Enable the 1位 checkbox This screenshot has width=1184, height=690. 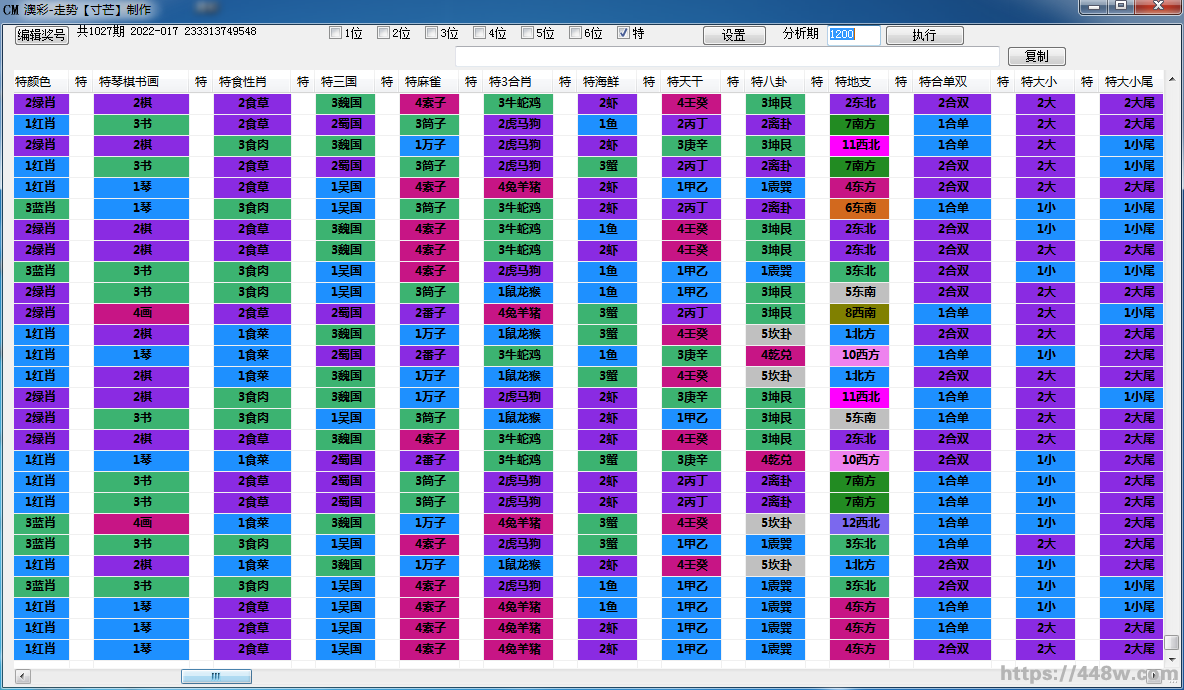click(x=336, y=33)
